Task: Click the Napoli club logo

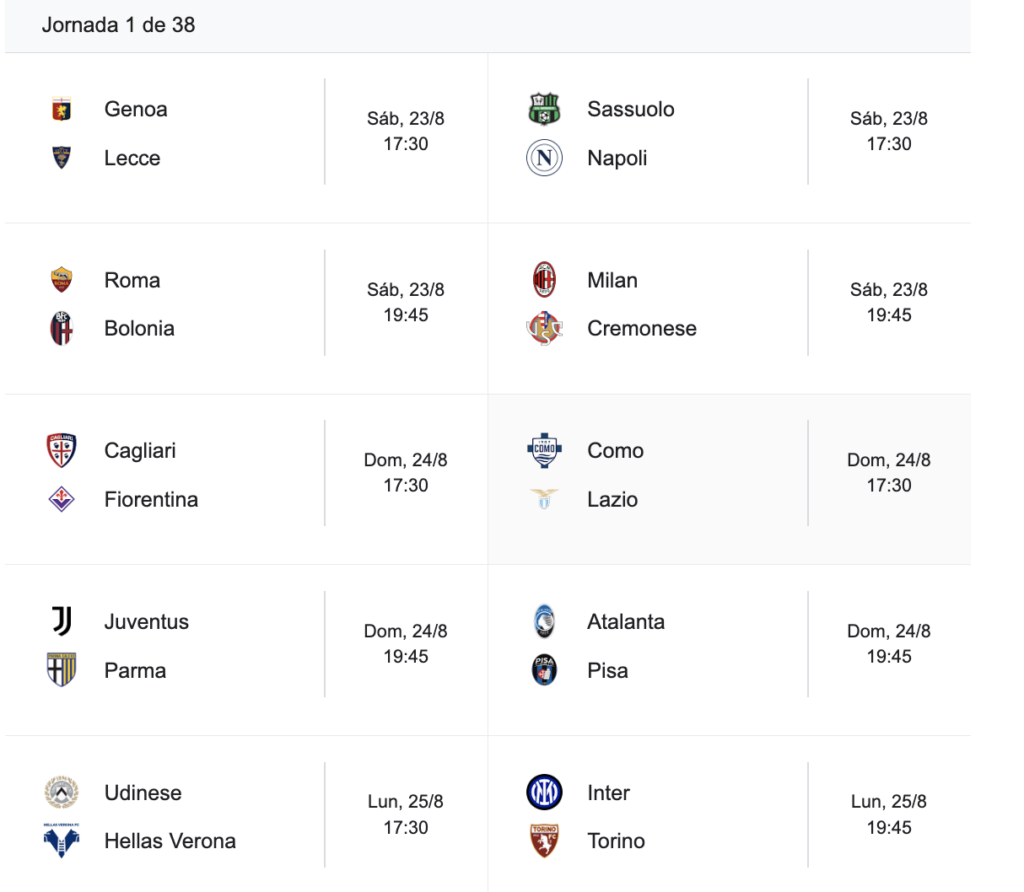Action: coord(544,158)
